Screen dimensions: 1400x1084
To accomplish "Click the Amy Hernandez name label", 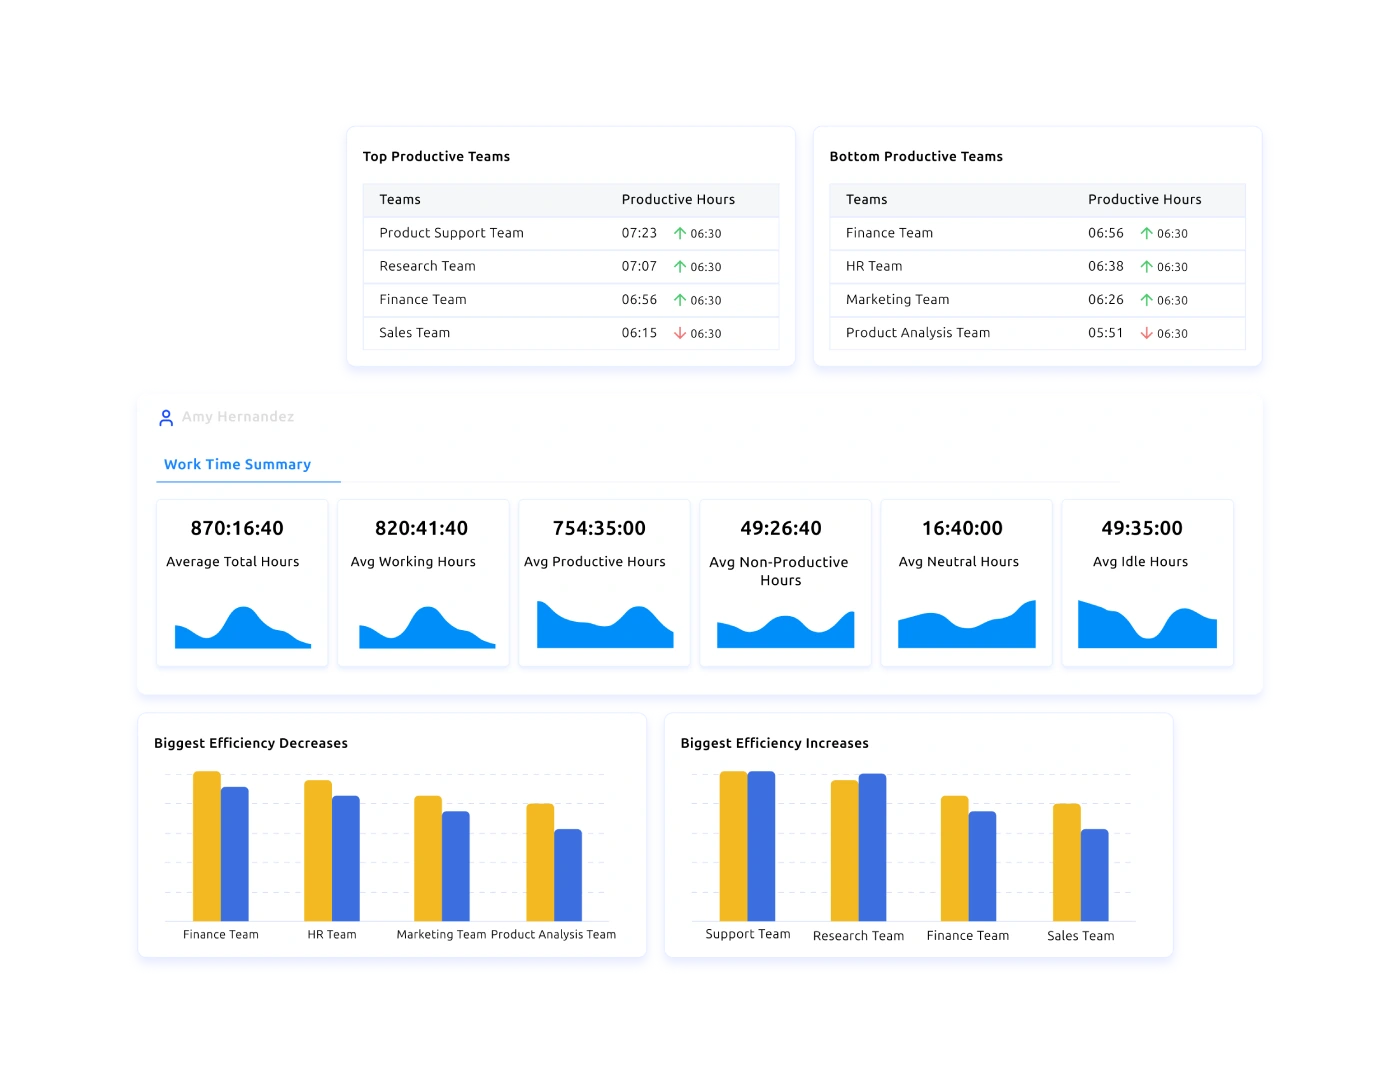I will point(237,417).
